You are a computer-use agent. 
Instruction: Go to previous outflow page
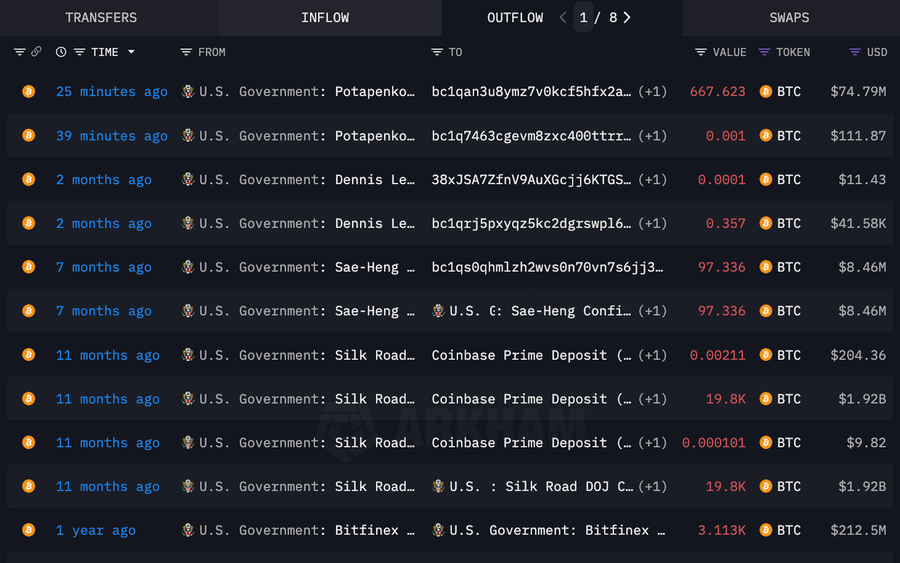tap(562, 18)
